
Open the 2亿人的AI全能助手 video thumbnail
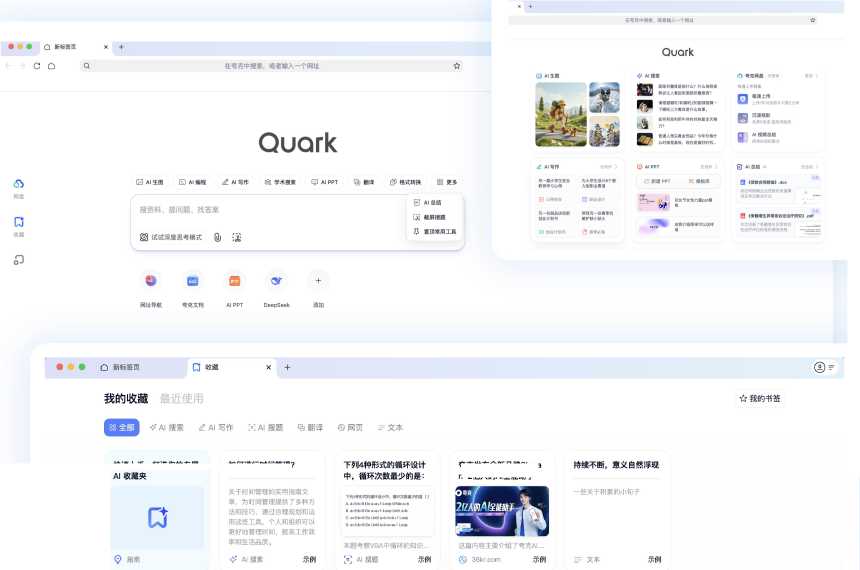502,511
